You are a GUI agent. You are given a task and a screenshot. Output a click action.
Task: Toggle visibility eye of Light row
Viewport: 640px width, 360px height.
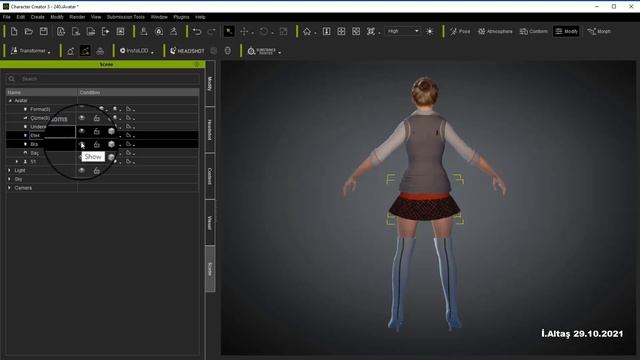pos(82,171)
